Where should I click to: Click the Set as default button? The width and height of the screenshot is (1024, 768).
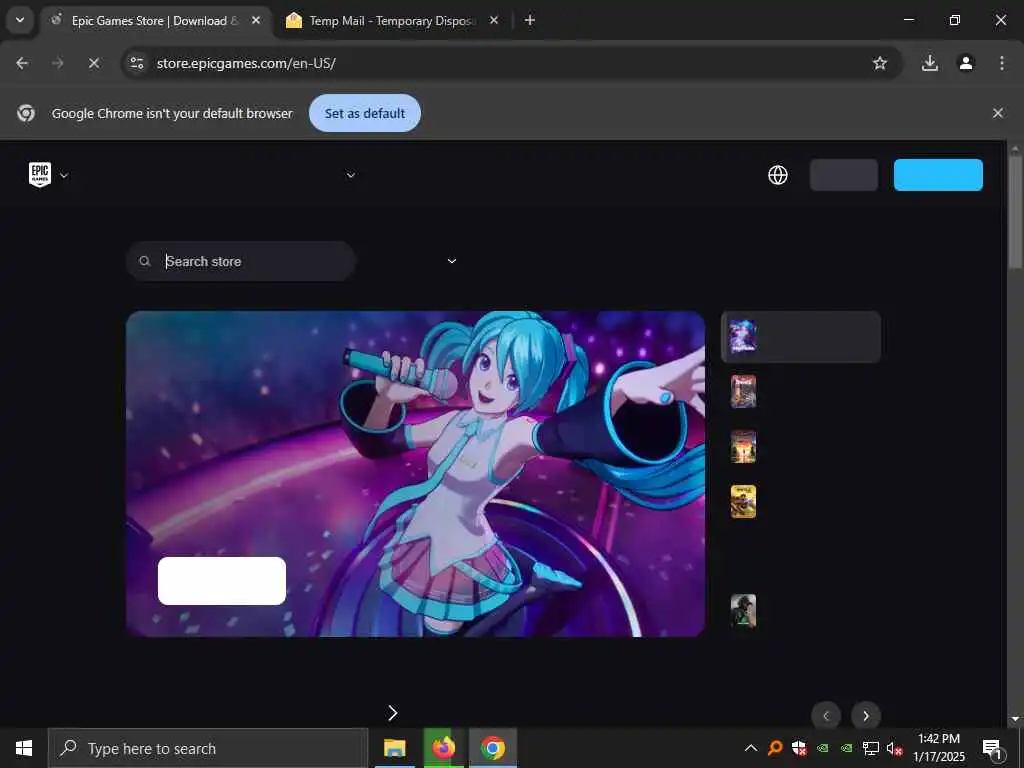(365, 113)
